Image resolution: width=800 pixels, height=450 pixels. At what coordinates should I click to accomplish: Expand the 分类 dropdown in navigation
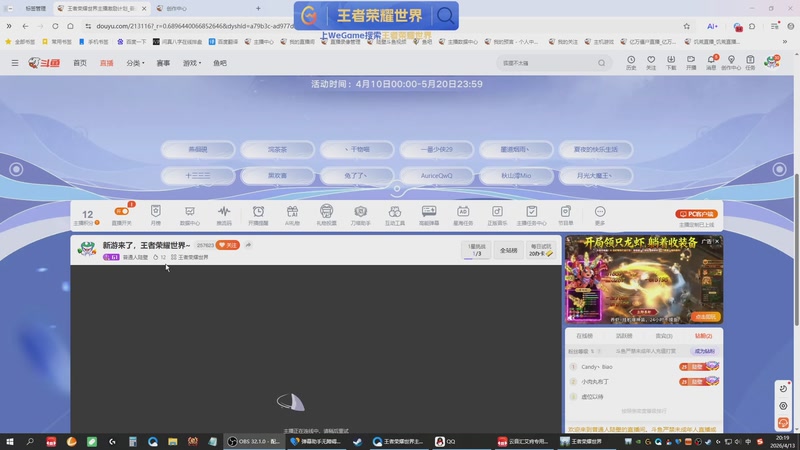tap(135, 63)
